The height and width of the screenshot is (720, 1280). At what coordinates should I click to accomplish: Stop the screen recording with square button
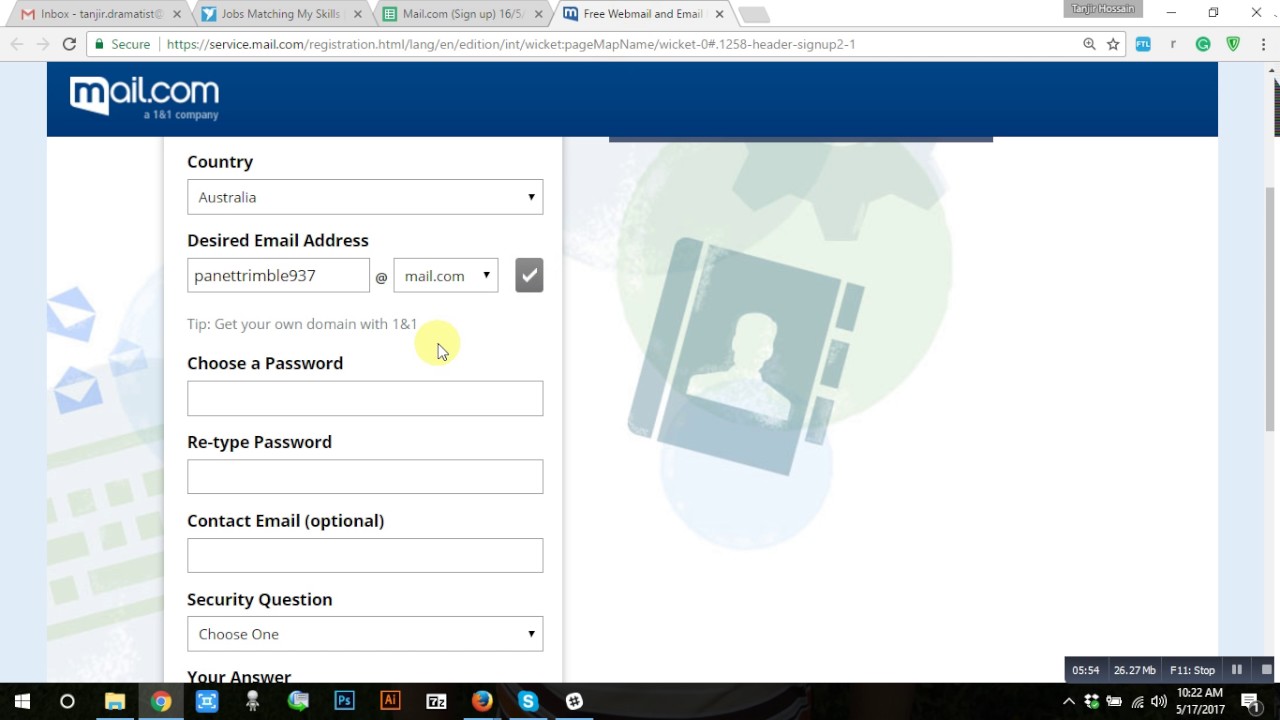(x=1266, y=670)
